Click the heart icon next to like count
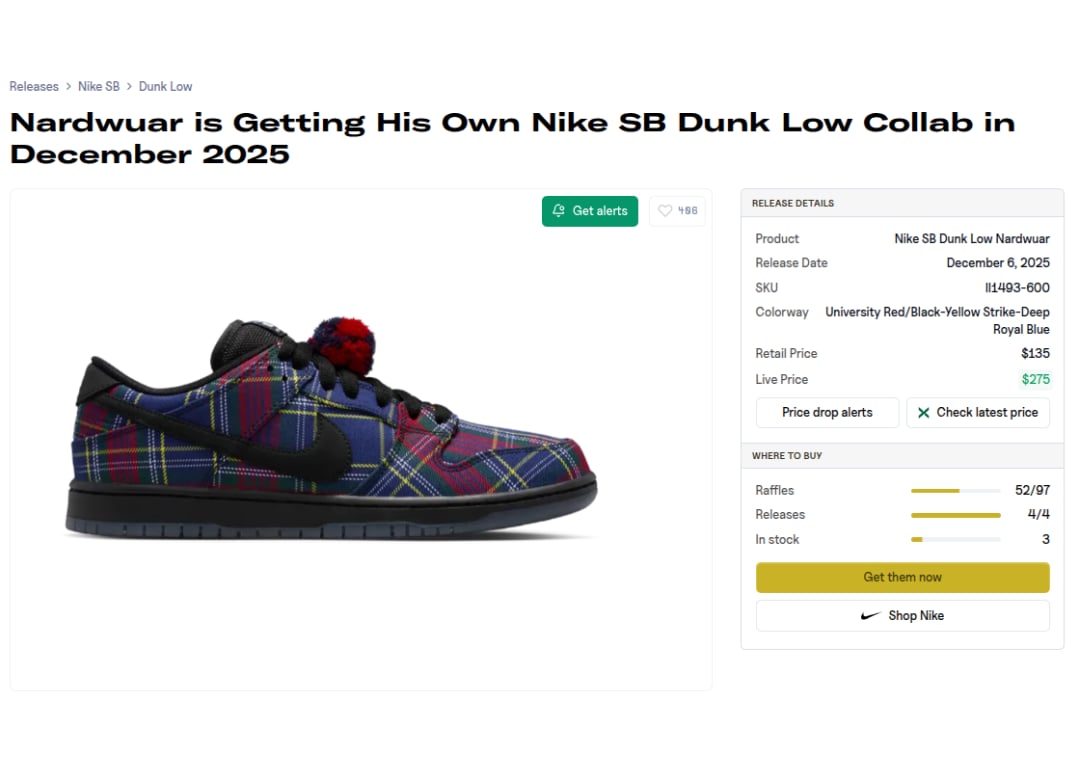The width and height of the screenshot is (1070, 760). coord(664,211)
